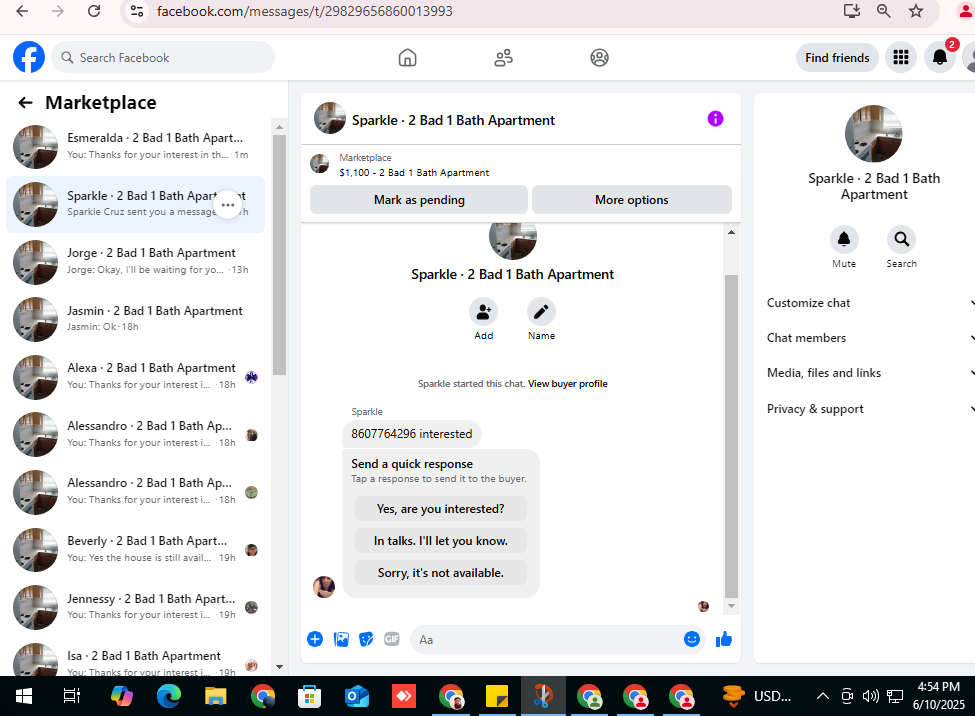Viewport: 975px width, 716px height.
Task: Search in conversation with the magnifier icon
Action: [901, 239]
